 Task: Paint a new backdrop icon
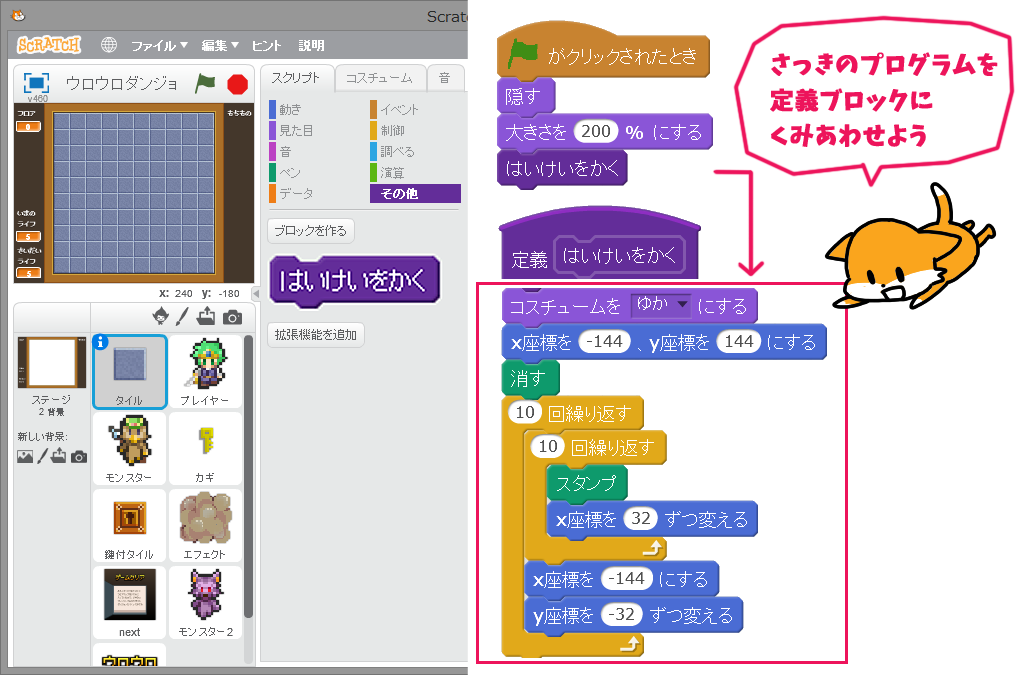(x=42, y=456)
